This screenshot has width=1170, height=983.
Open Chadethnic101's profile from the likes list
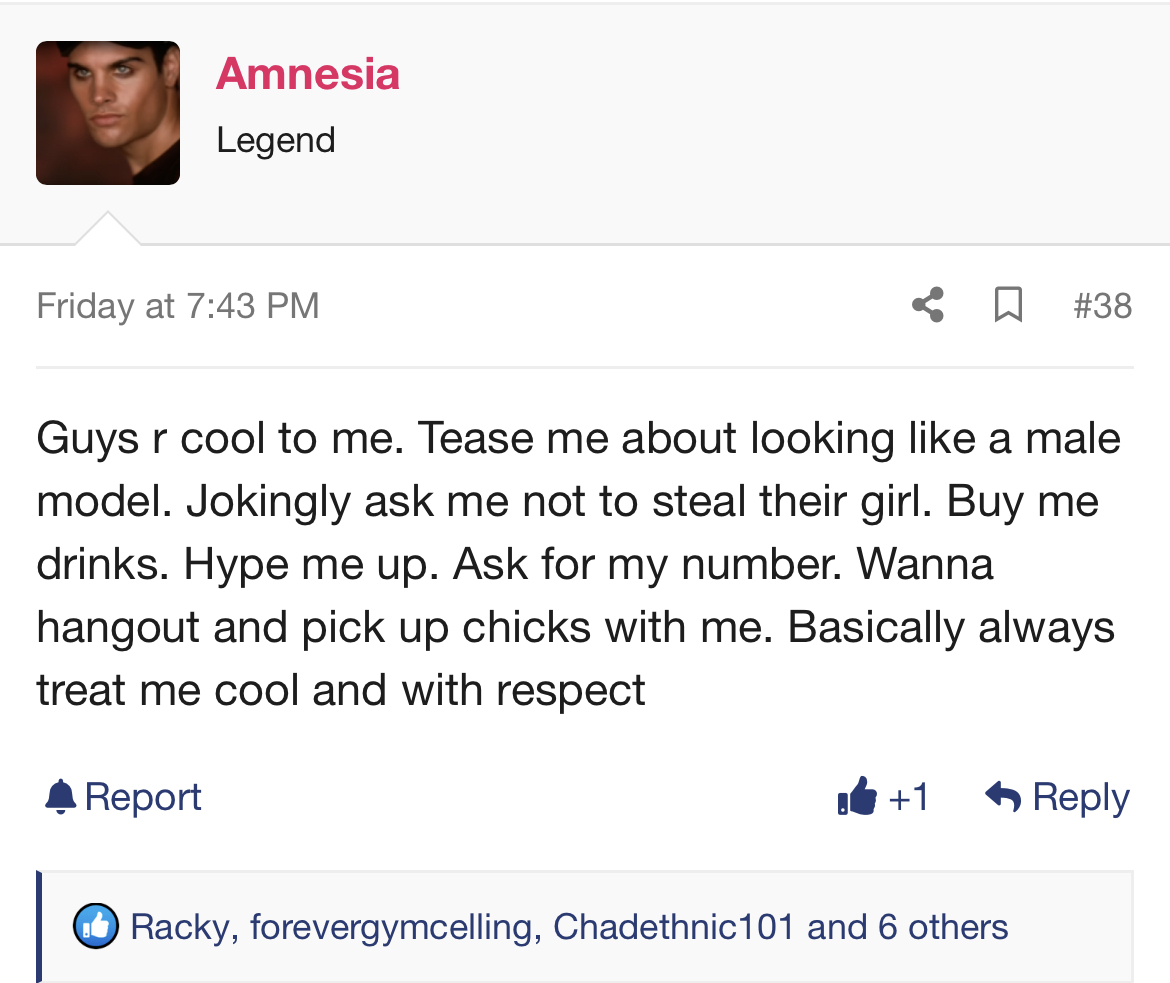(x=673, y=927)
